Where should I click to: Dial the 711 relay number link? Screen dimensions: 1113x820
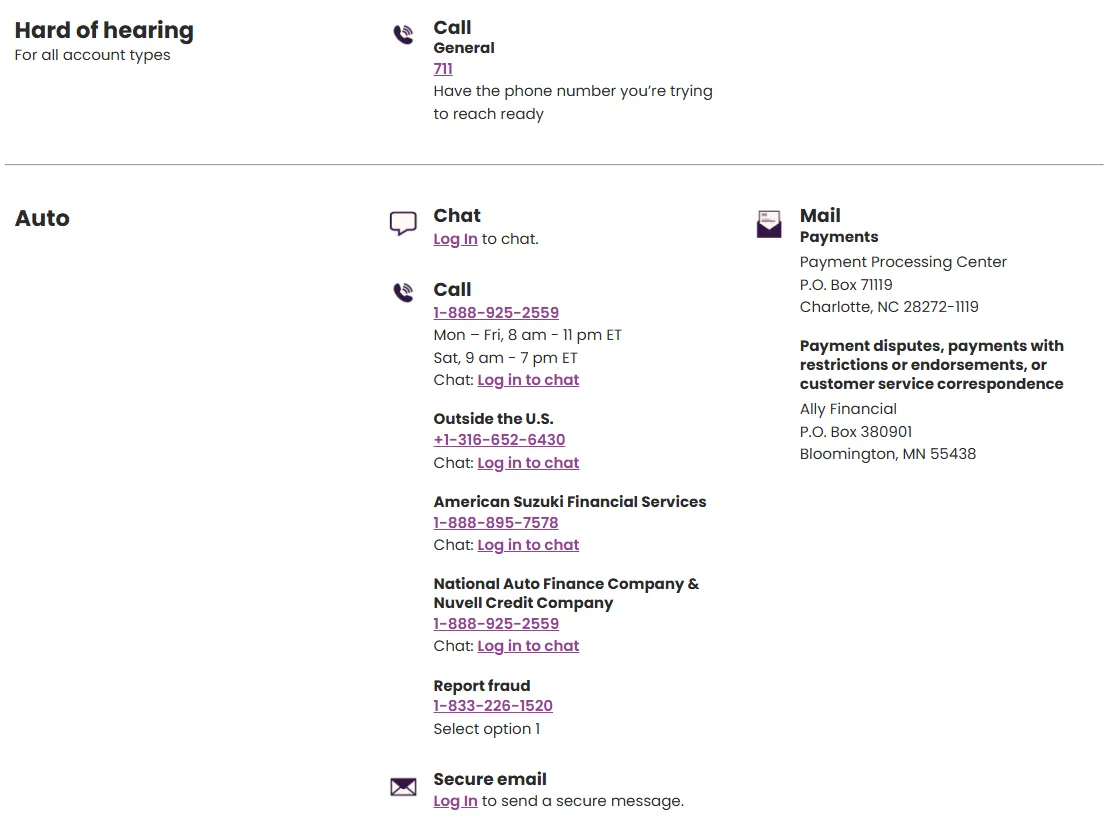[443, 69]
